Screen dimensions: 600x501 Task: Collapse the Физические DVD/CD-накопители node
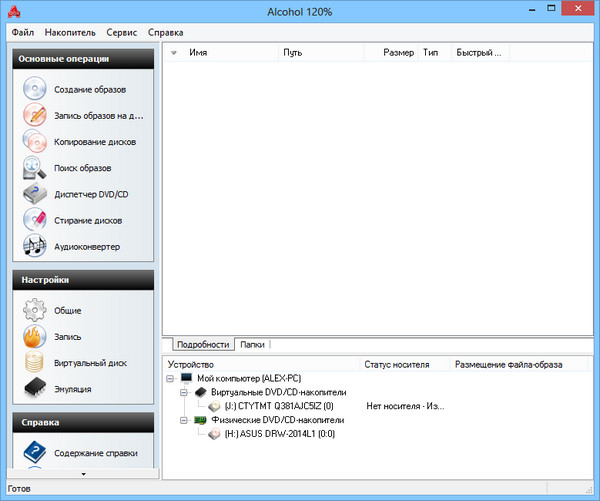click(185, 421)
